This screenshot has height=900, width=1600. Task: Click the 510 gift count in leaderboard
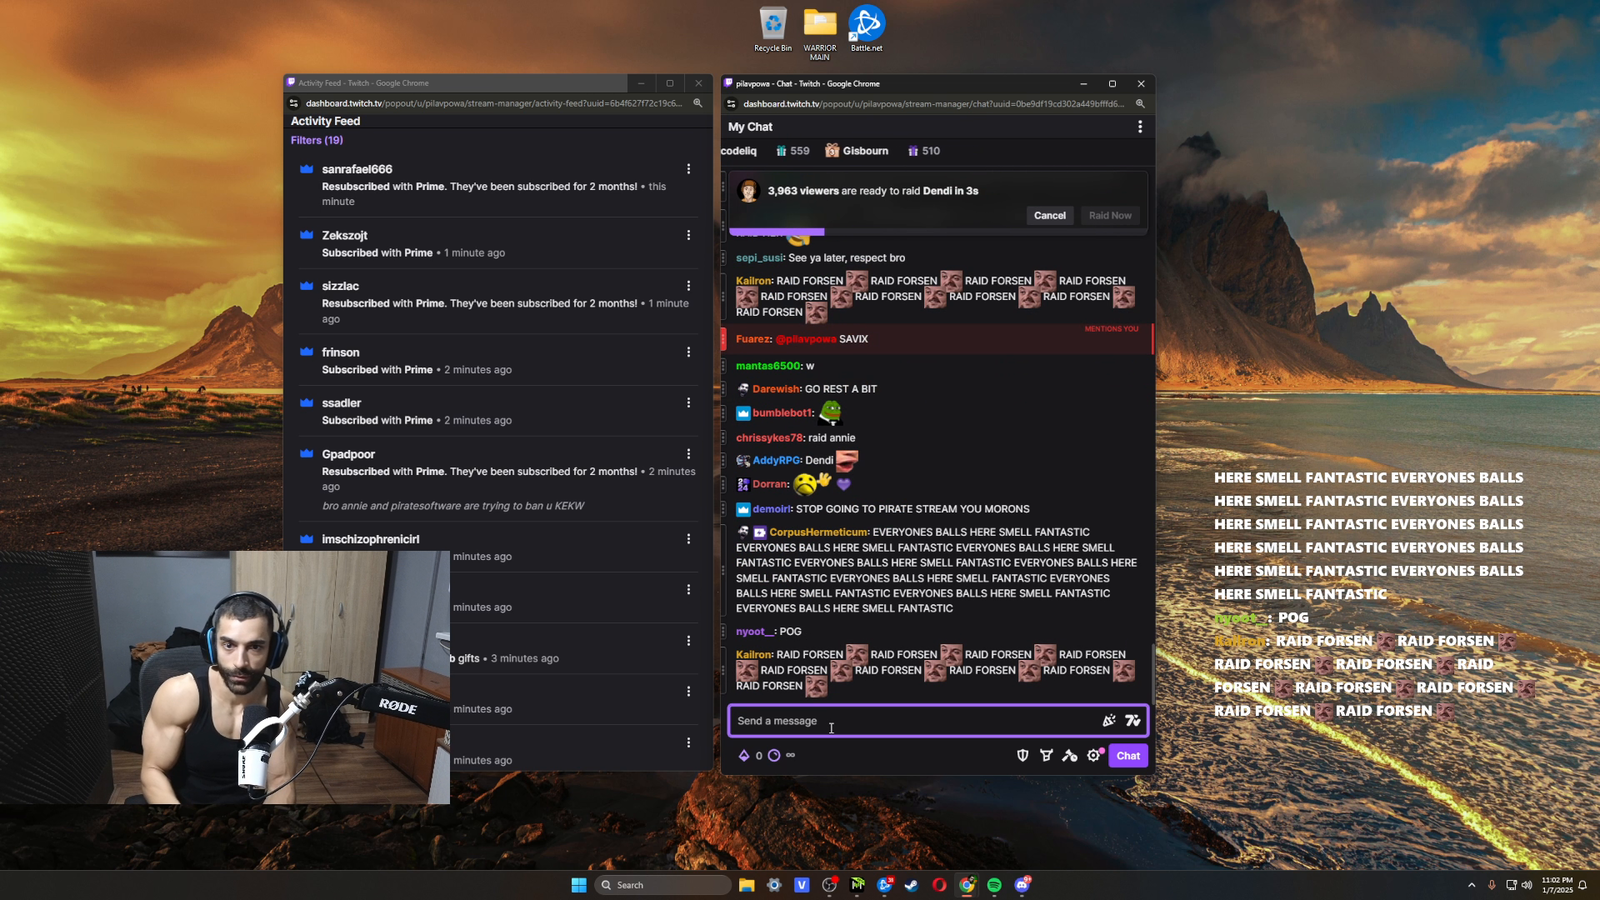pyautogui.click(x=923, y=151)
